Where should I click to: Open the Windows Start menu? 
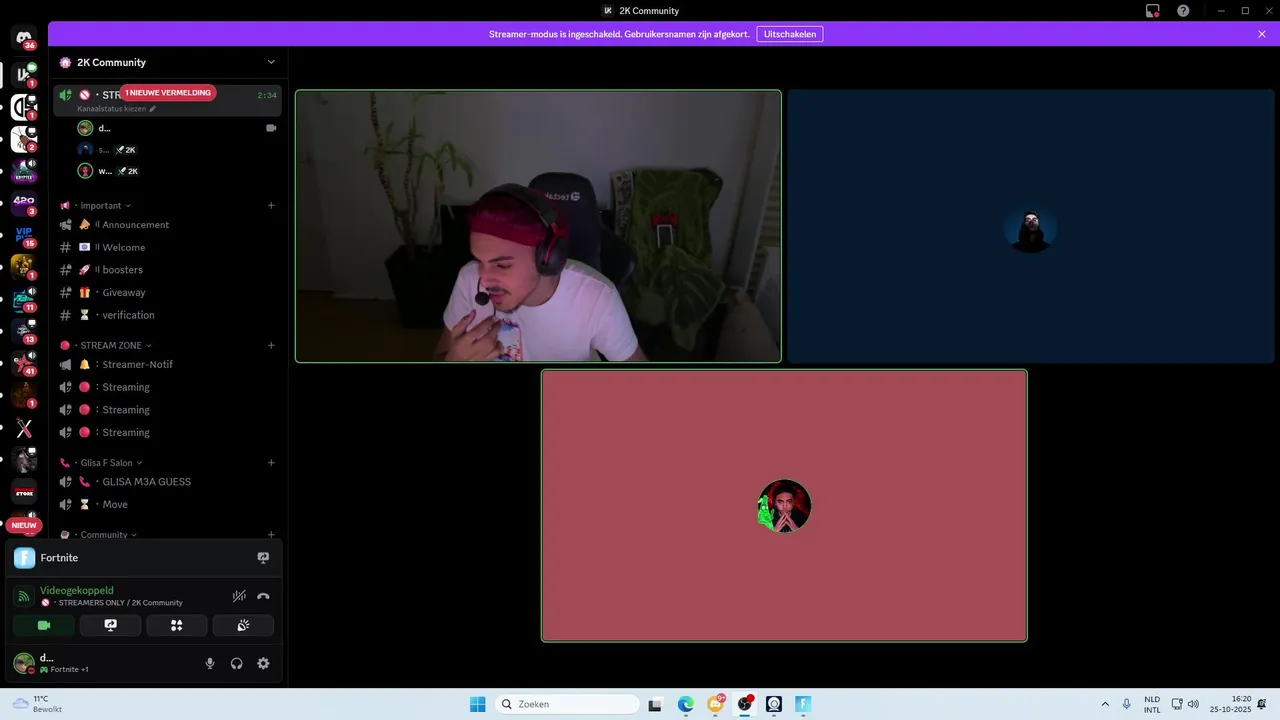478,704
